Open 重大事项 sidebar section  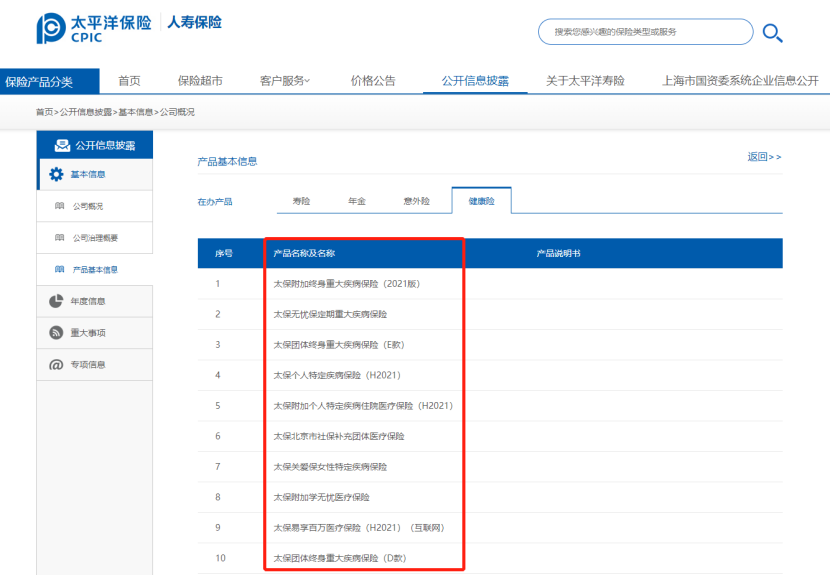pyautogui.click(x=95, y=333)
